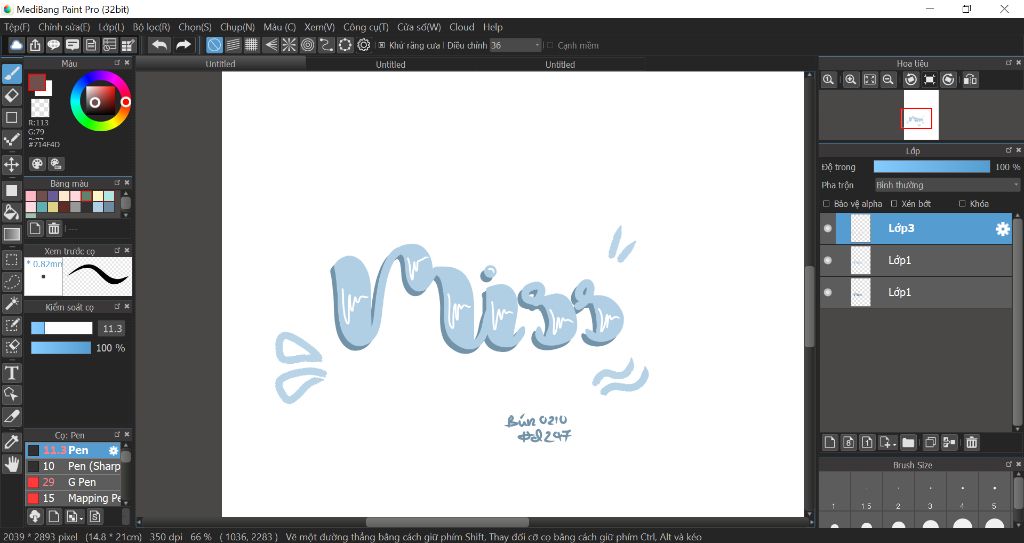Enable the radial snap icon

coord(289,45)
